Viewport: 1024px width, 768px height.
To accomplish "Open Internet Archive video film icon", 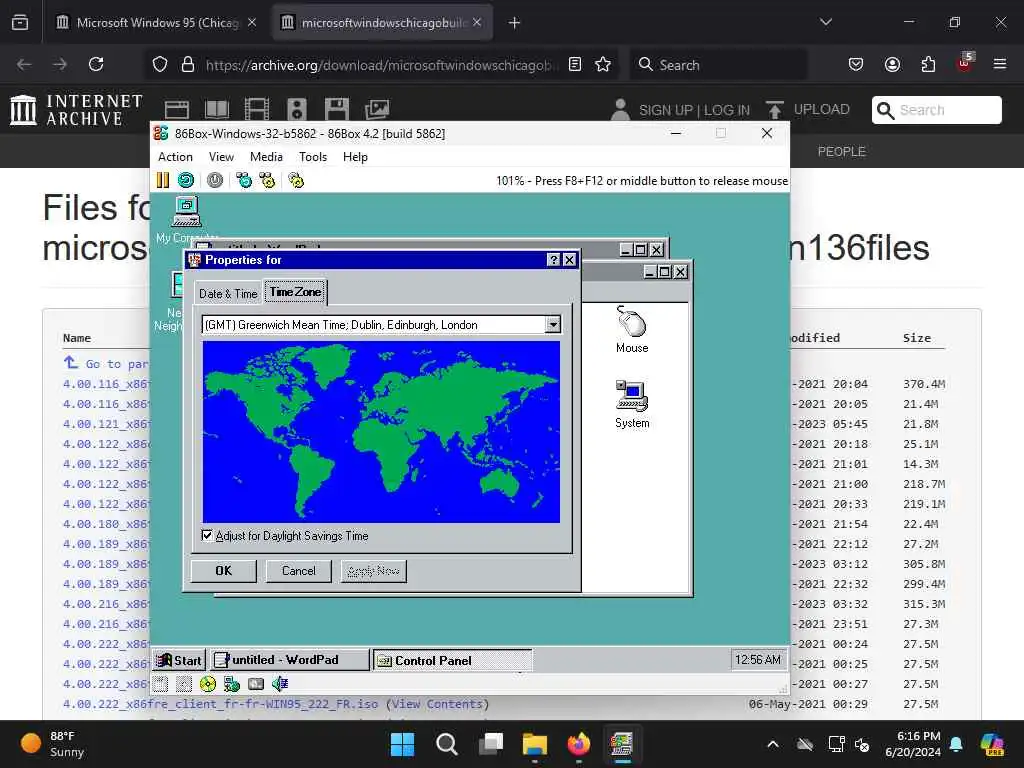I will [256, 109].
